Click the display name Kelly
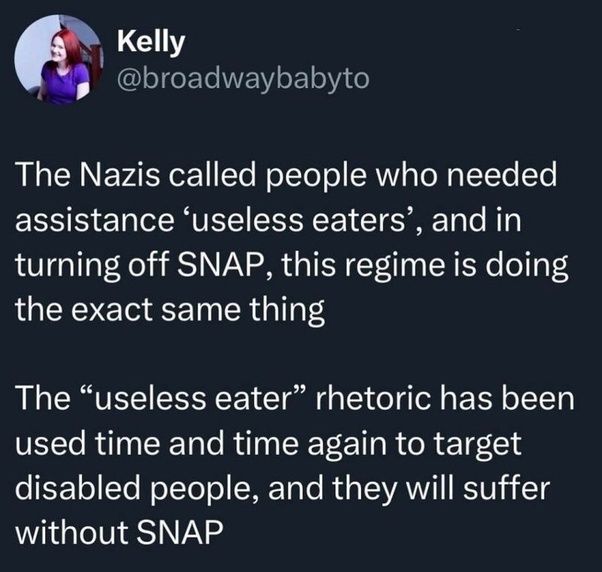This screenshot has height=572, width=602. 151,42
